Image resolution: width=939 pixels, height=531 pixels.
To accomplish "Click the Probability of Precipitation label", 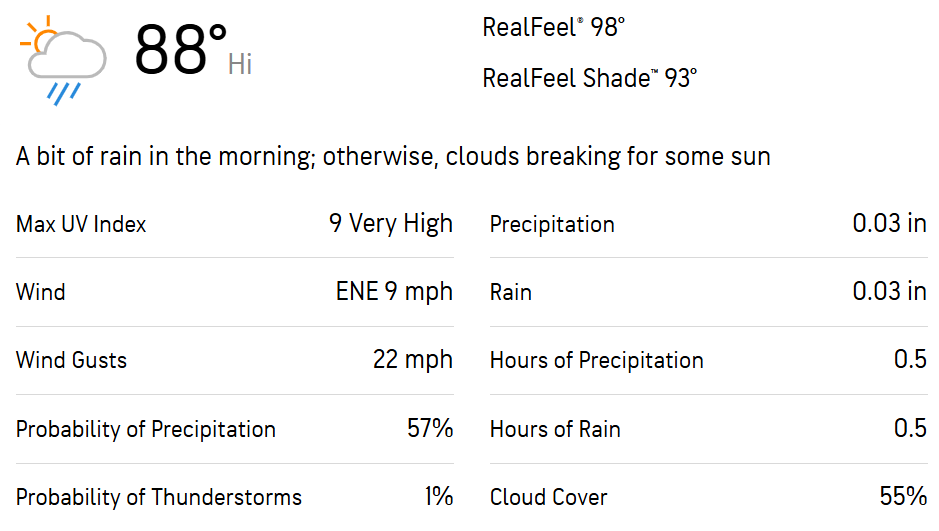I will (146, 429).
